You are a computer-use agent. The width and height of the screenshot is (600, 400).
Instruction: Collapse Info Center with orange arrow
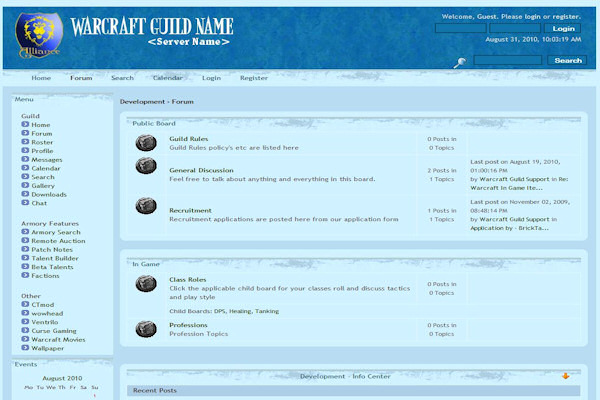point(566,376)
